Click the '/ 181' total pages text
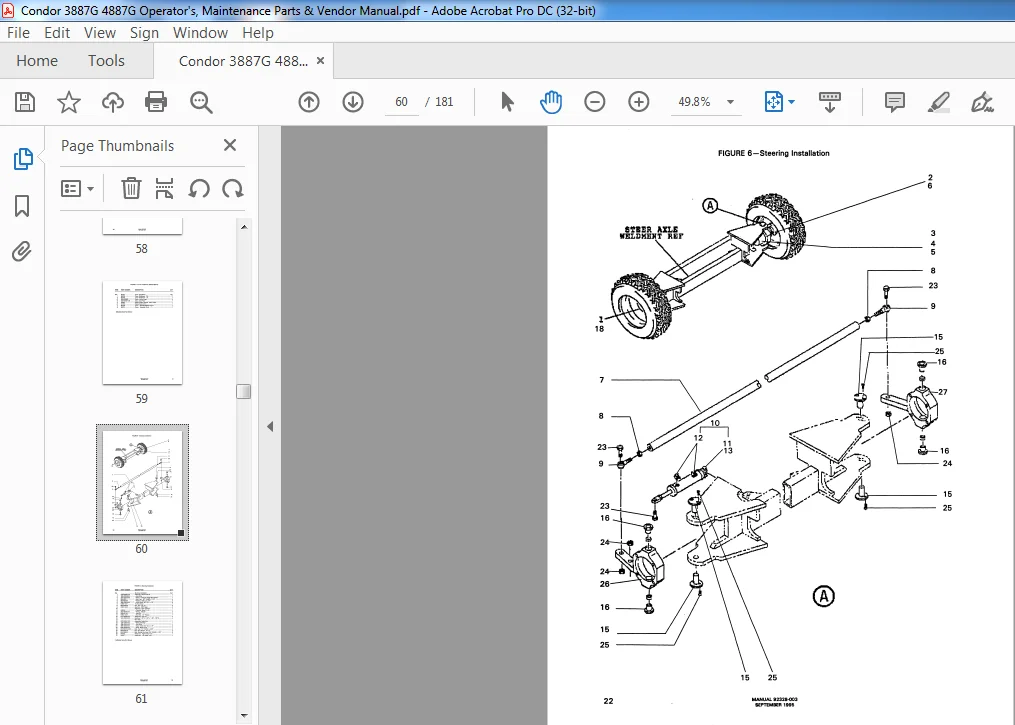Image resolution: width=1015 pixels, height=725 pixels. pos(439,102)
